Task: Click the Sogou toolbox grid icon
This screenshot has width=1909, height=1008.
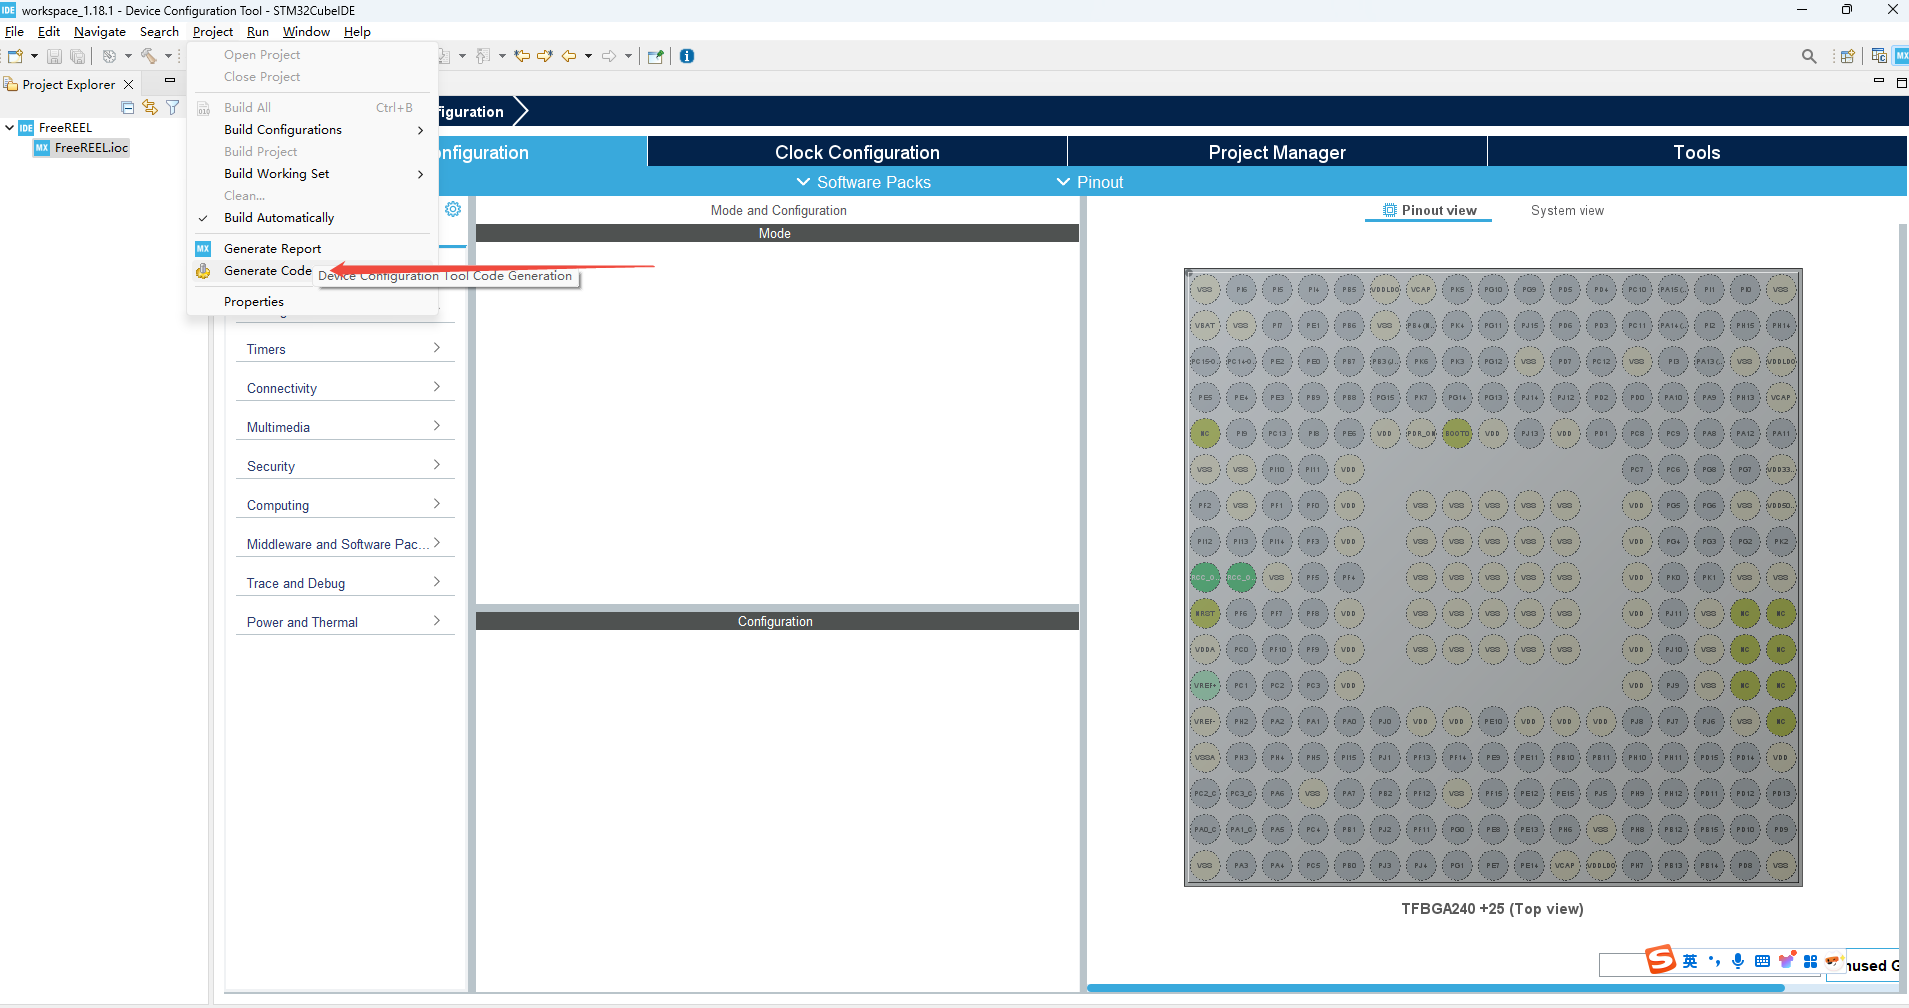Action: 1810,961
